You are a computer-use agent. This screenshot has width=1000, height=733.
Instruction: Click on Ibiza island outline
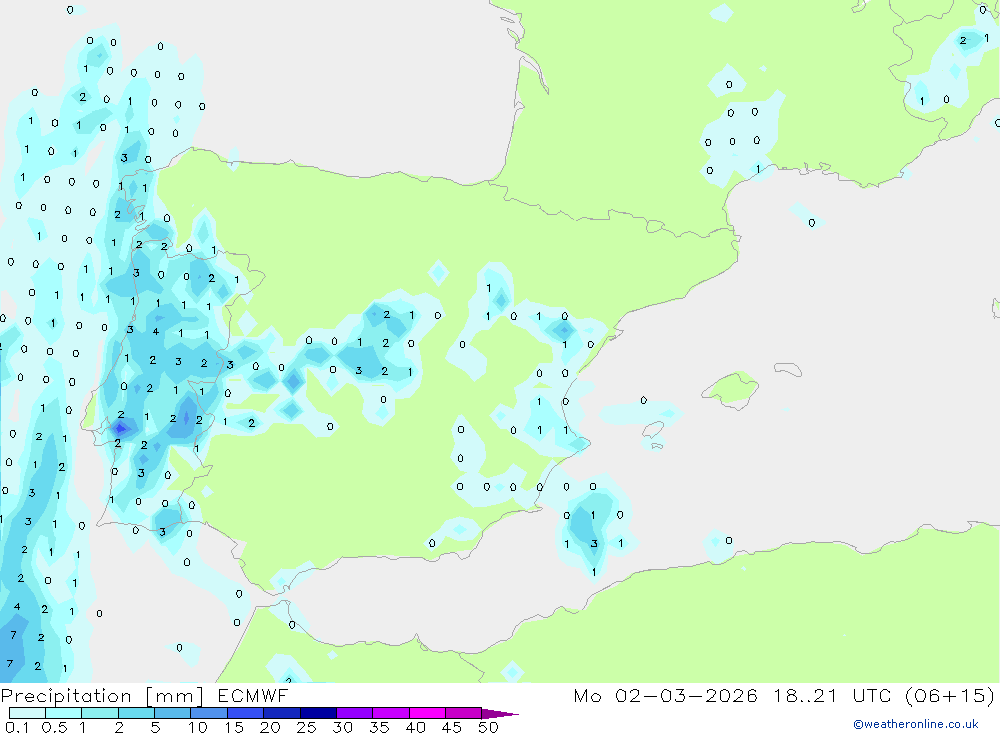click(x=653, y=430)
